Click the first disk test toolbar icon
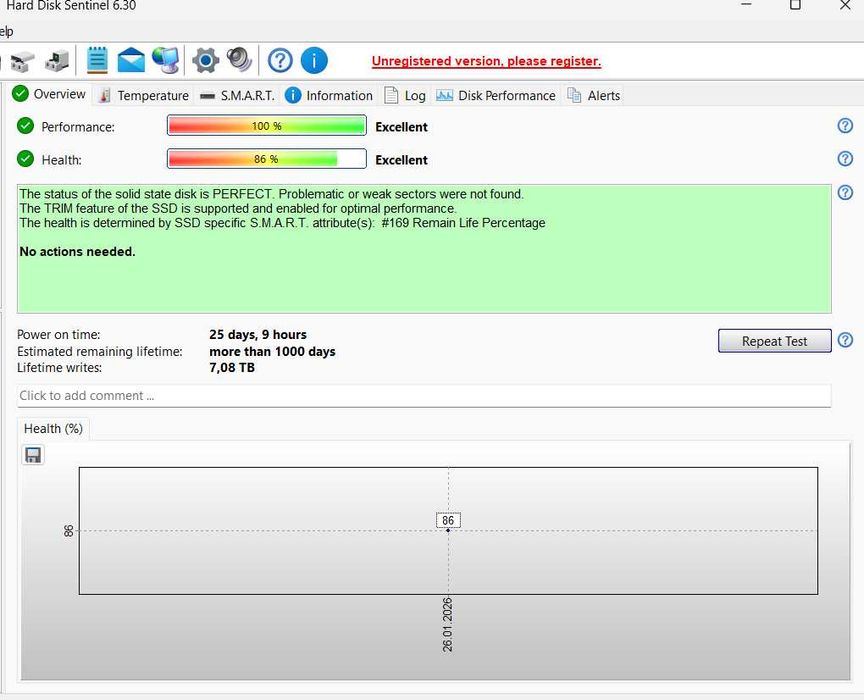Image resolution: width=864 pixels, height=700 pixels. pyautogui.click(x=22, y=61)
